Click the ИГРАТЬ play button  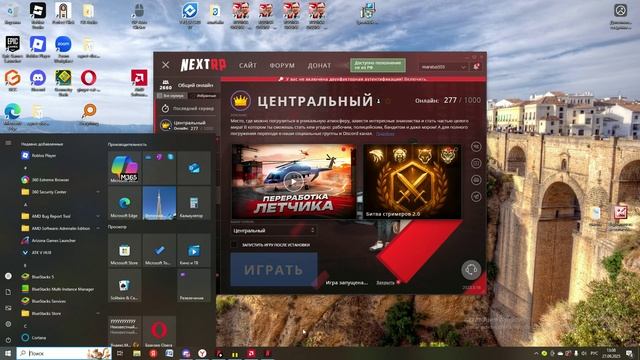pos(274,269)
